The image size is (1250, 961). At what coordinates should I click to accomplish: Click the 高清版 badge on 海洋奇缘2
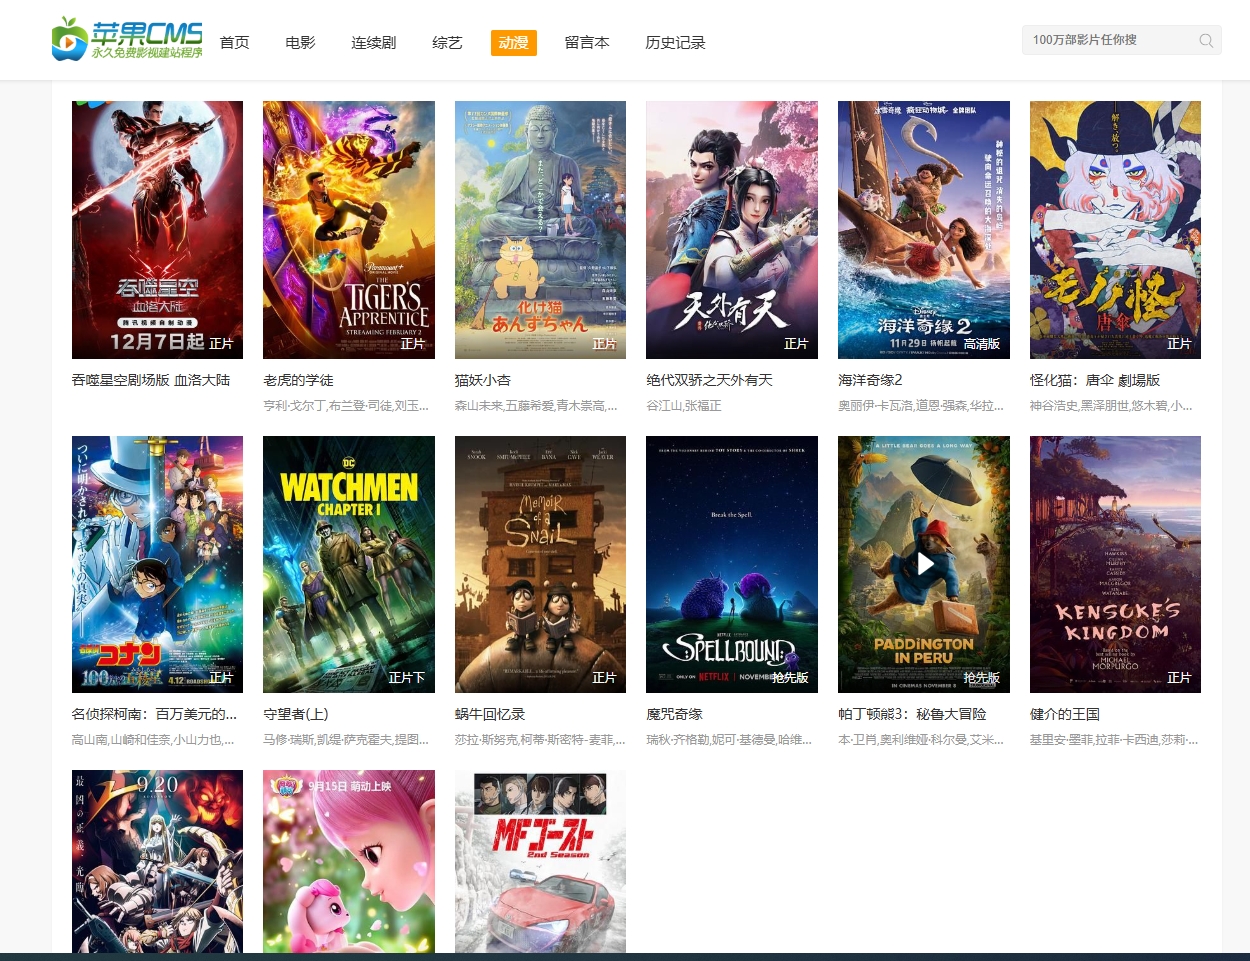coord(982,344)
